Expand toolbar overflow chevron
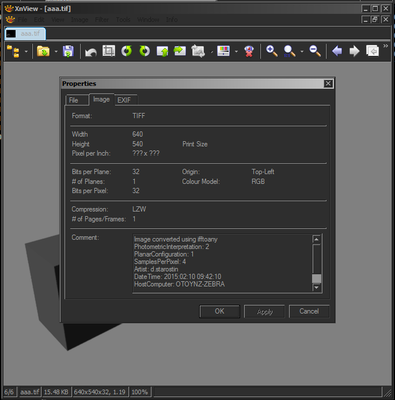 coord(386,46)
